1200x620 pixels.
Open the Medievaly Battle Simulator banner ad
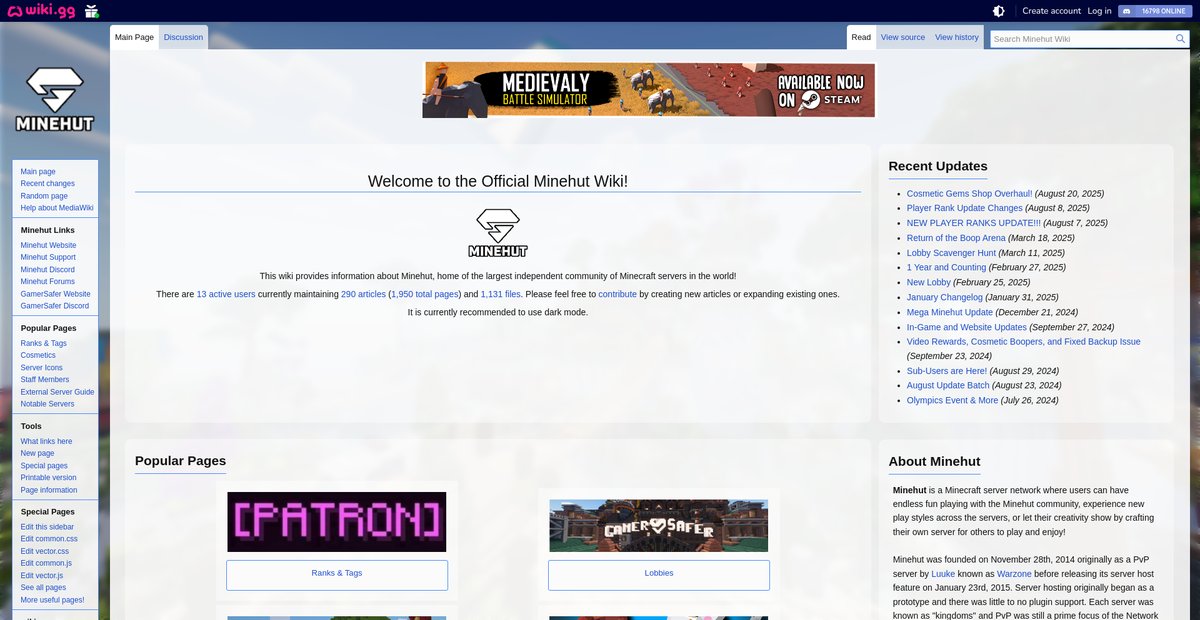coord(649,90)
